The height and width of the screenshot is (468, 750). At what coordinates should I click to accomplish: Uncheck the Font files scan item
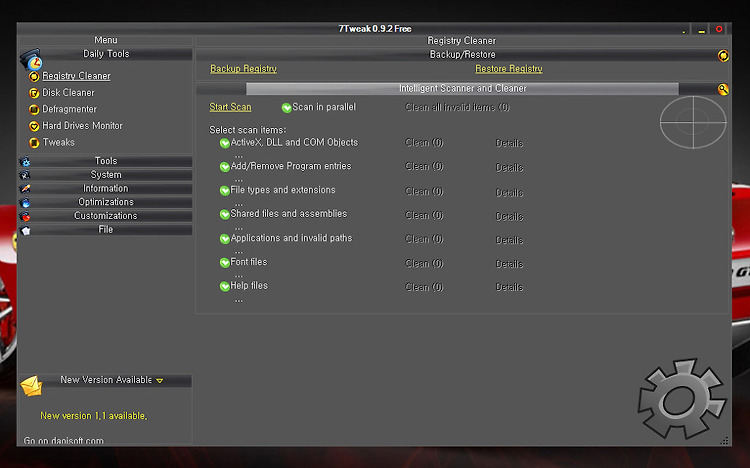click(x=225, y=263)
